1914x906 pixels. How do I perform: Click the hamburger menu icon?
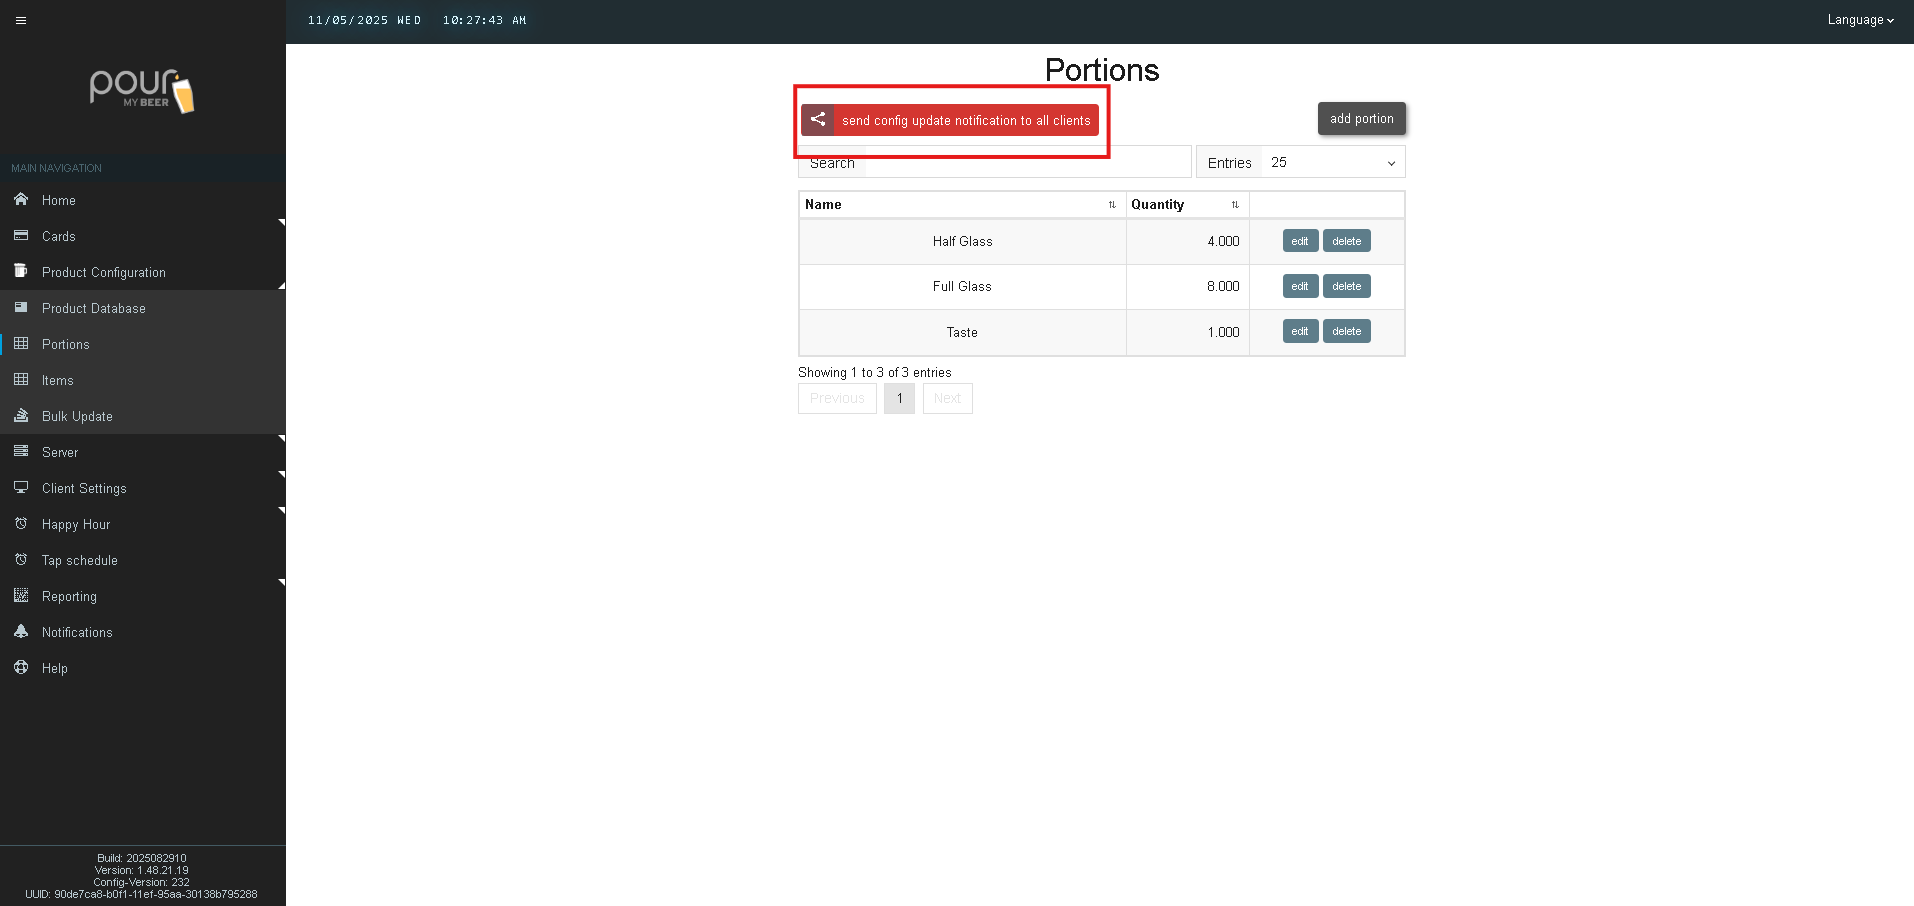tap(21, 20)
